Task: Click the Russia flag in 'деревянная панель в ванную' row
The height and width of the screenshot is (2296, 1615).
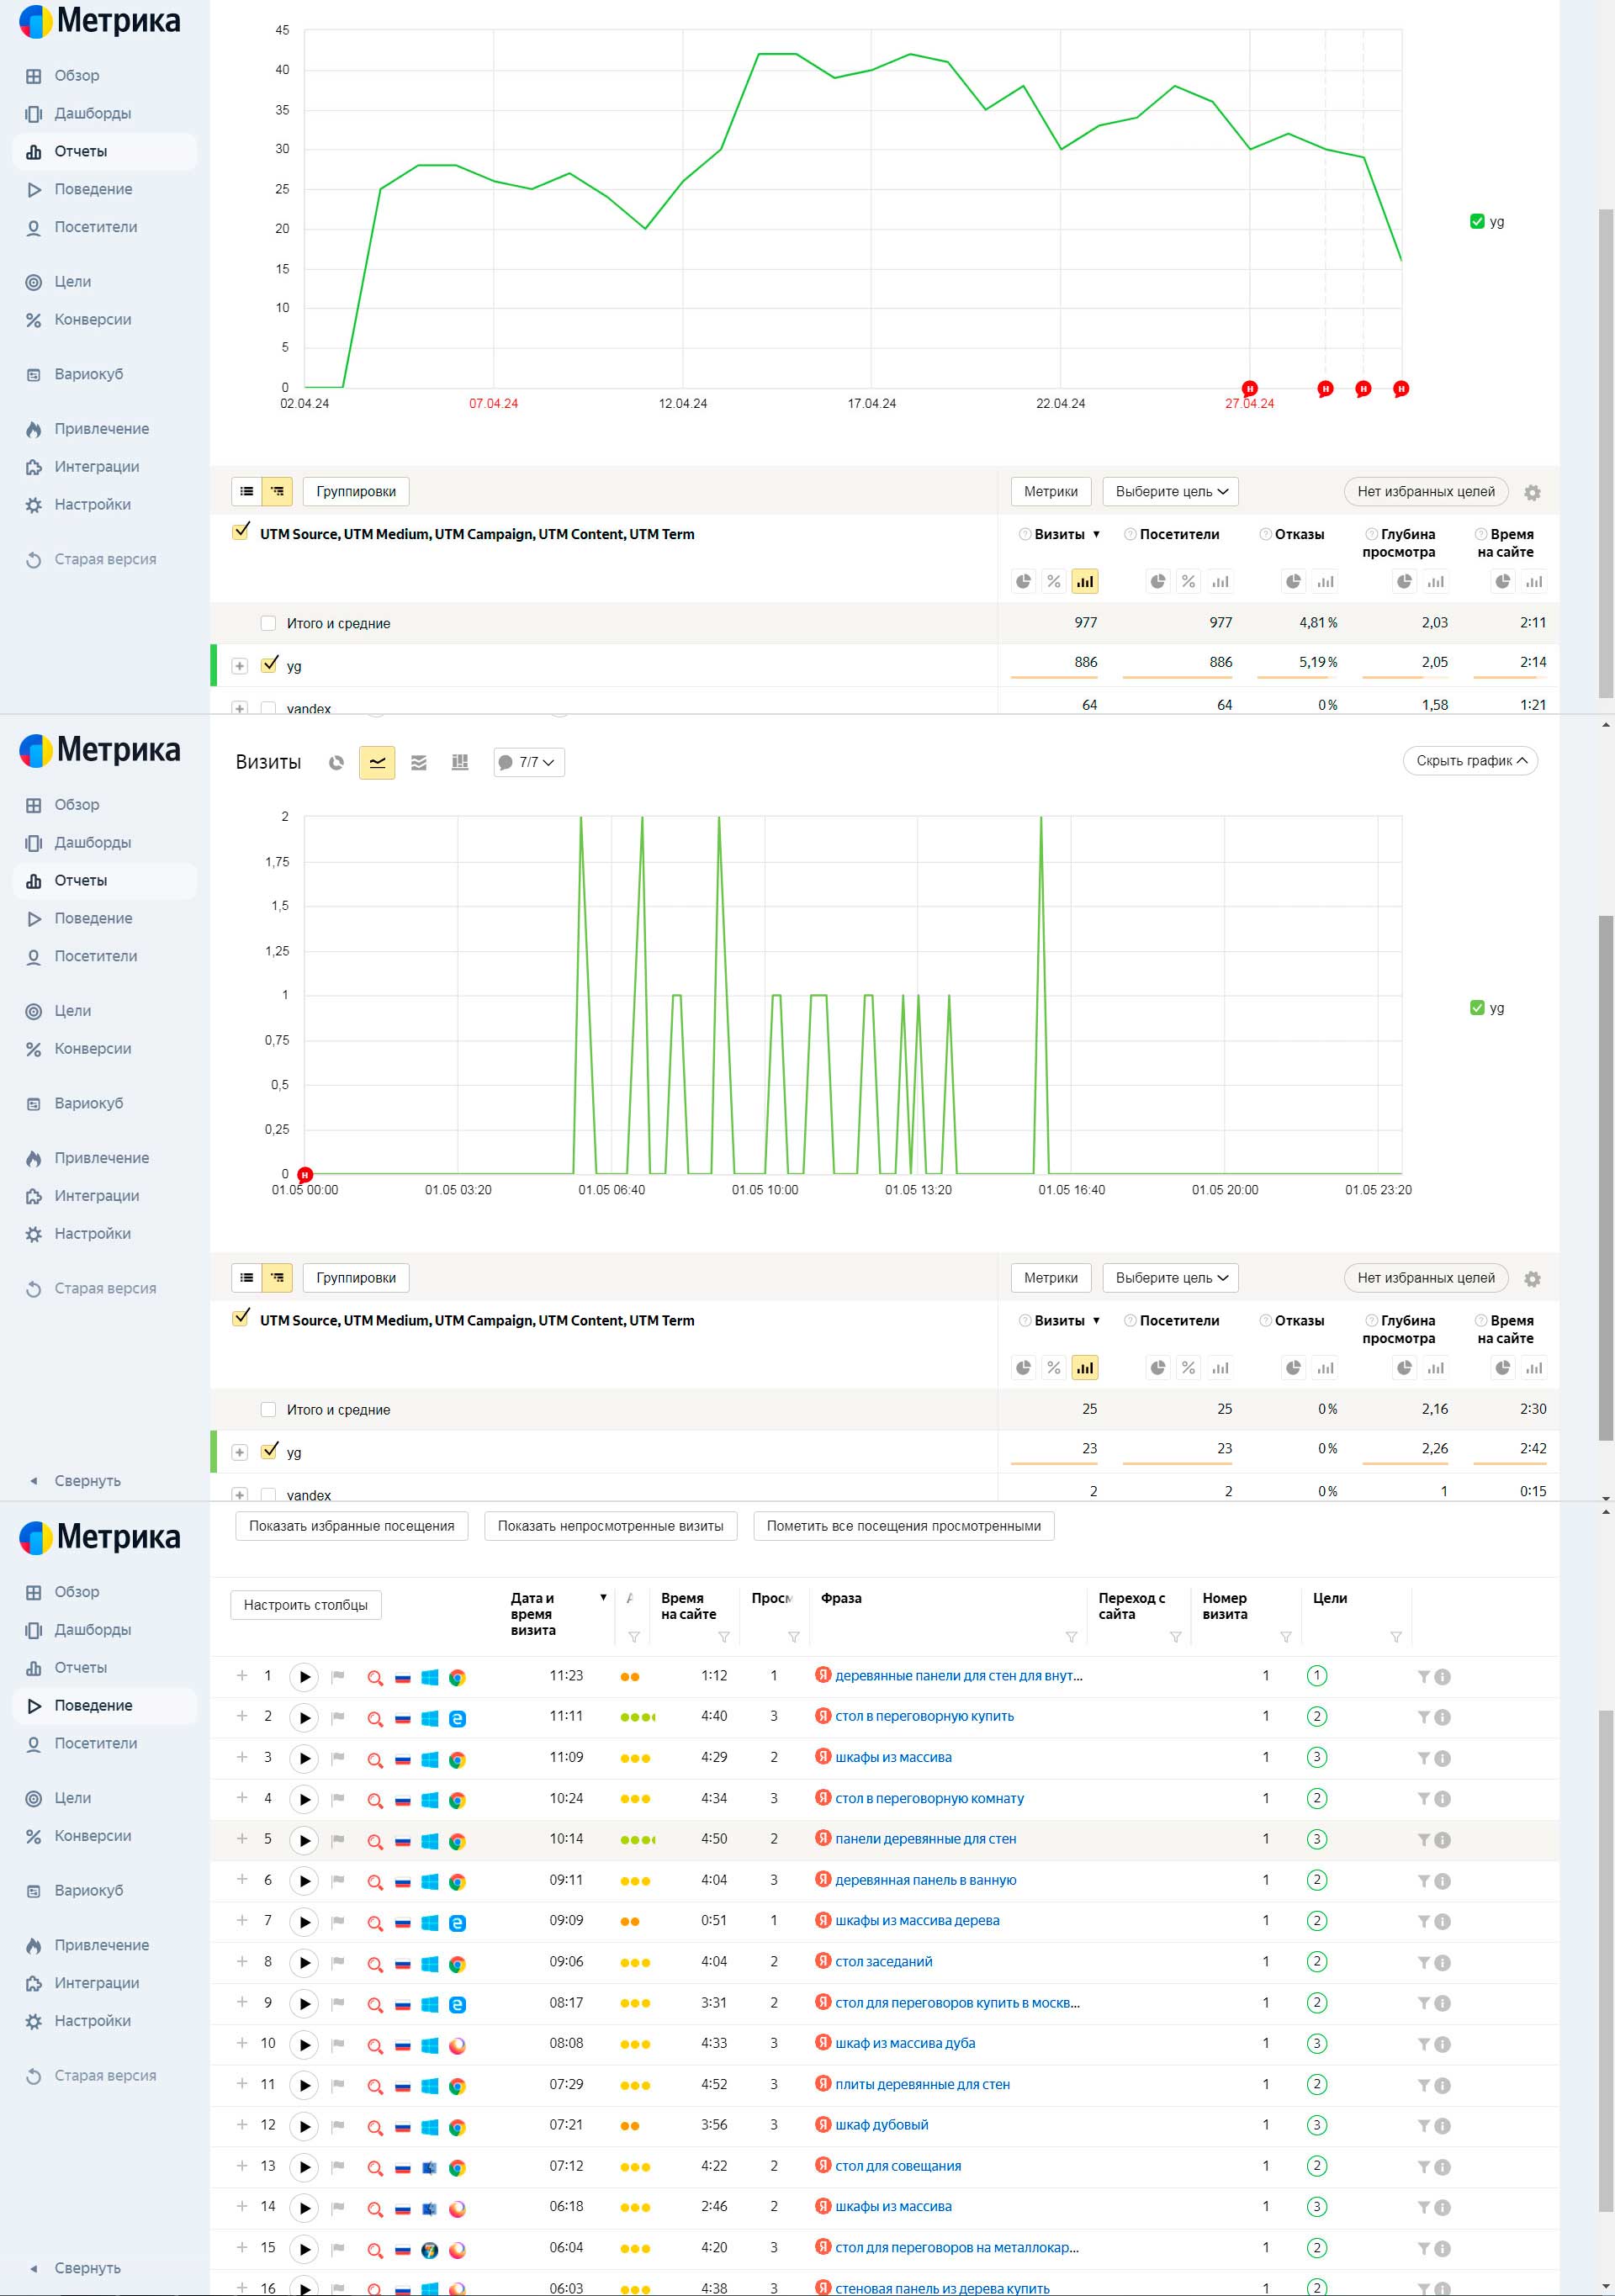Action: click(402, 1882)
